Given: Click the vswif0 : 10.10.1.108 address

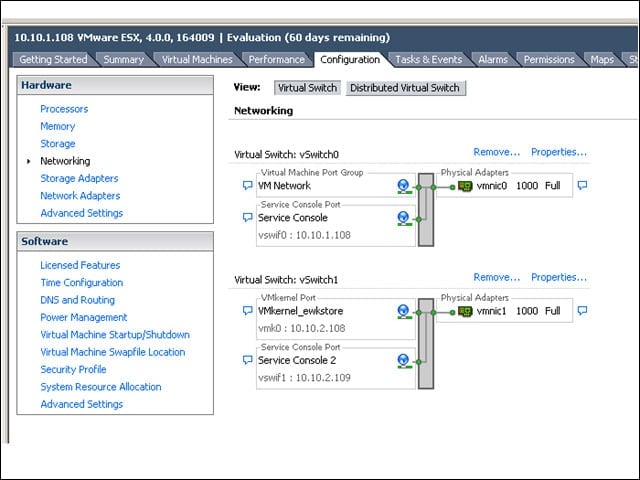Looking at the screenshot, I should pyautogui.click(x=304, y=235).
